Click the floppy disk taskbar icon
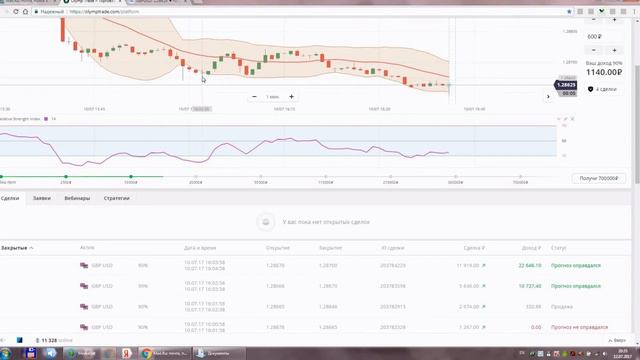Viewport: 640px width, 360px height. pyautogui.click(x=31, y=353)
